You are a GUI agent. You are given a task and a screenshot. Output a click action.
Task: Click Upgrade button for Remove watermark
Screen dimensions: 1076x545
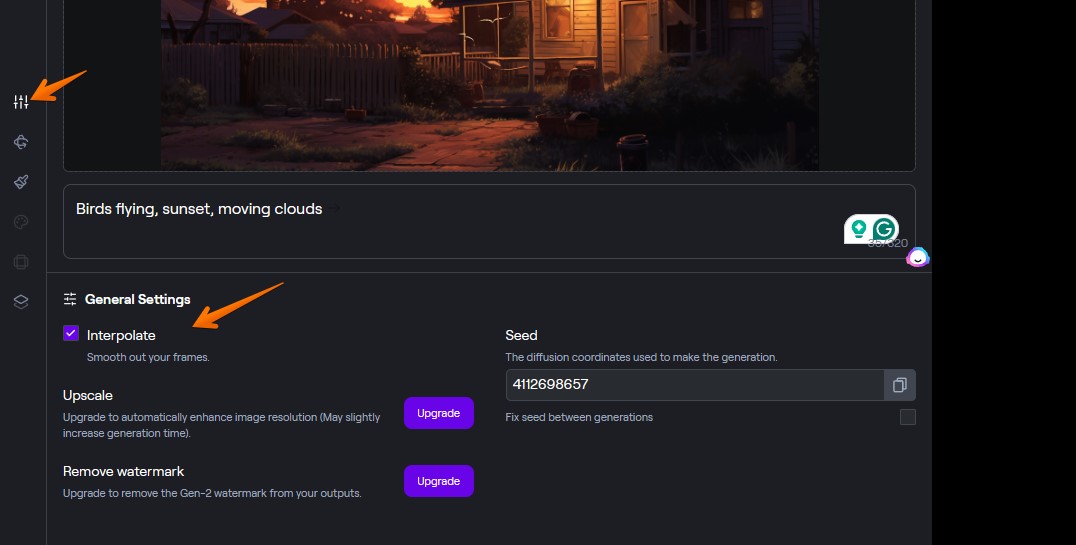(x=438, y=481)
